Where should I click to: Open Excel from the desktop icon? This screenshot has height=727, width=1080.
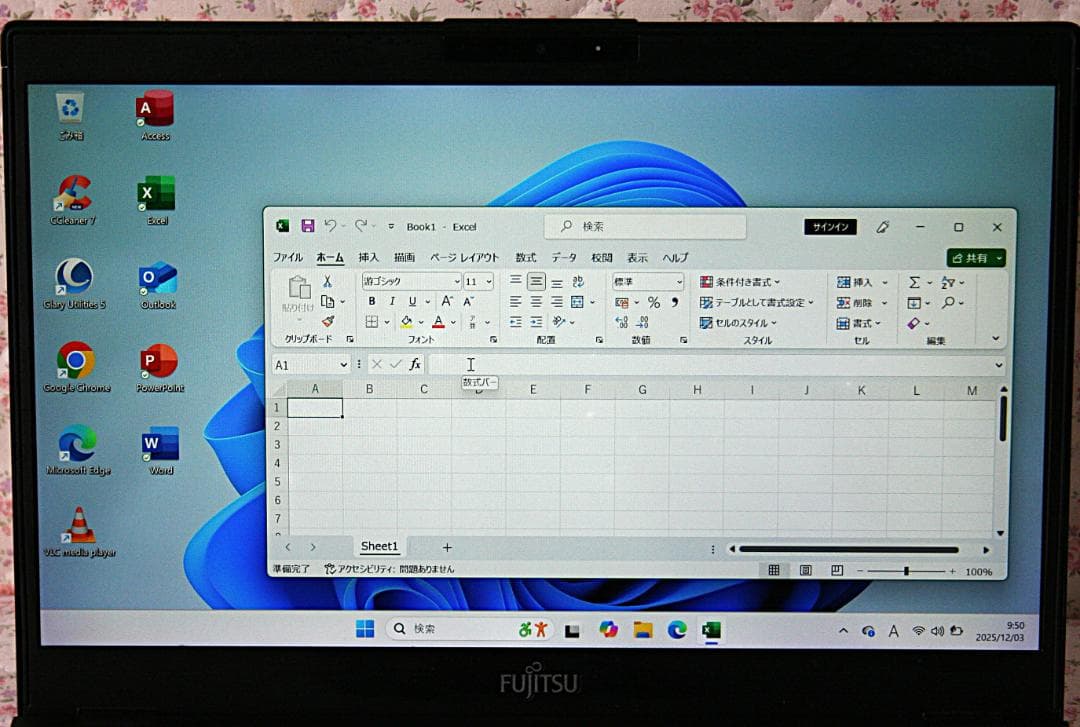pos(155,193)
